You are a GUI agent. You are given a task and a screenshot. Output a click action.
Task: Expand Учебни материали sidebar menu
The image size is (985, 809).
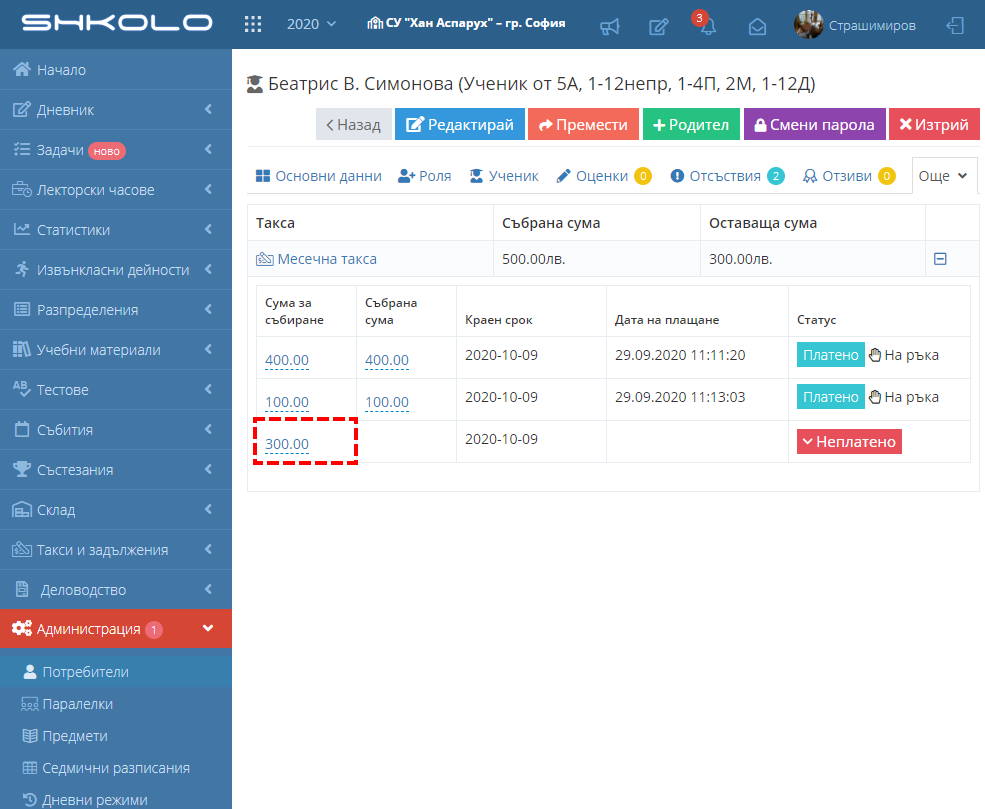click(116, 350)
